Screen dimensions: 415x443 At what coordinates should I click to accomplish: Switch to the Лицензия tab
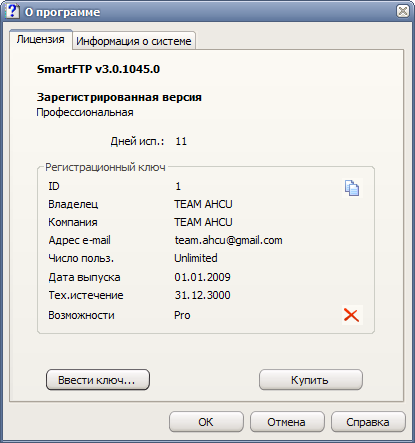[x=40, y=39]
